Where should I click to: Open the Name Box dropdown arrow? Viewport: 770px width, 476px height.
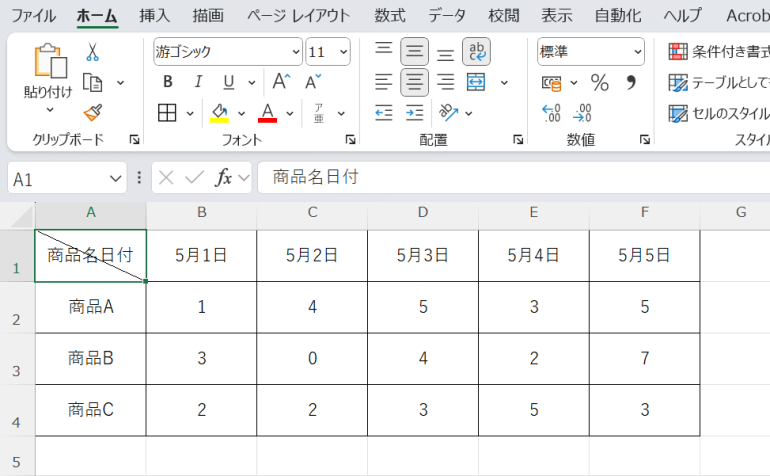coord(115,178)
